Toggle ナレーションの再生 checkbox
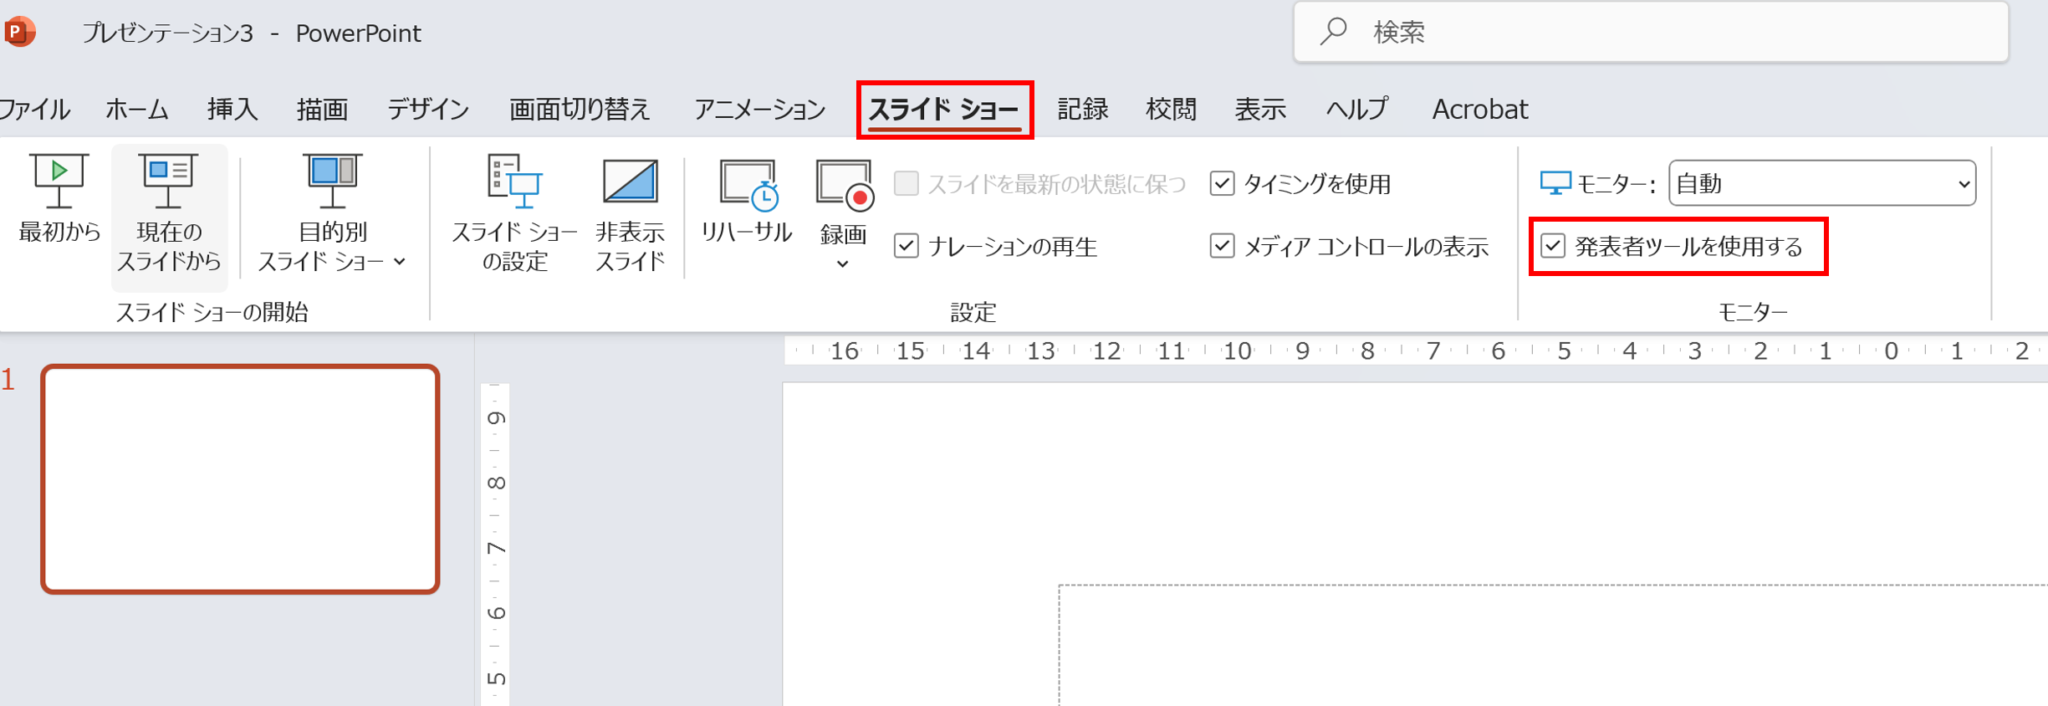 tap(906, 246)
